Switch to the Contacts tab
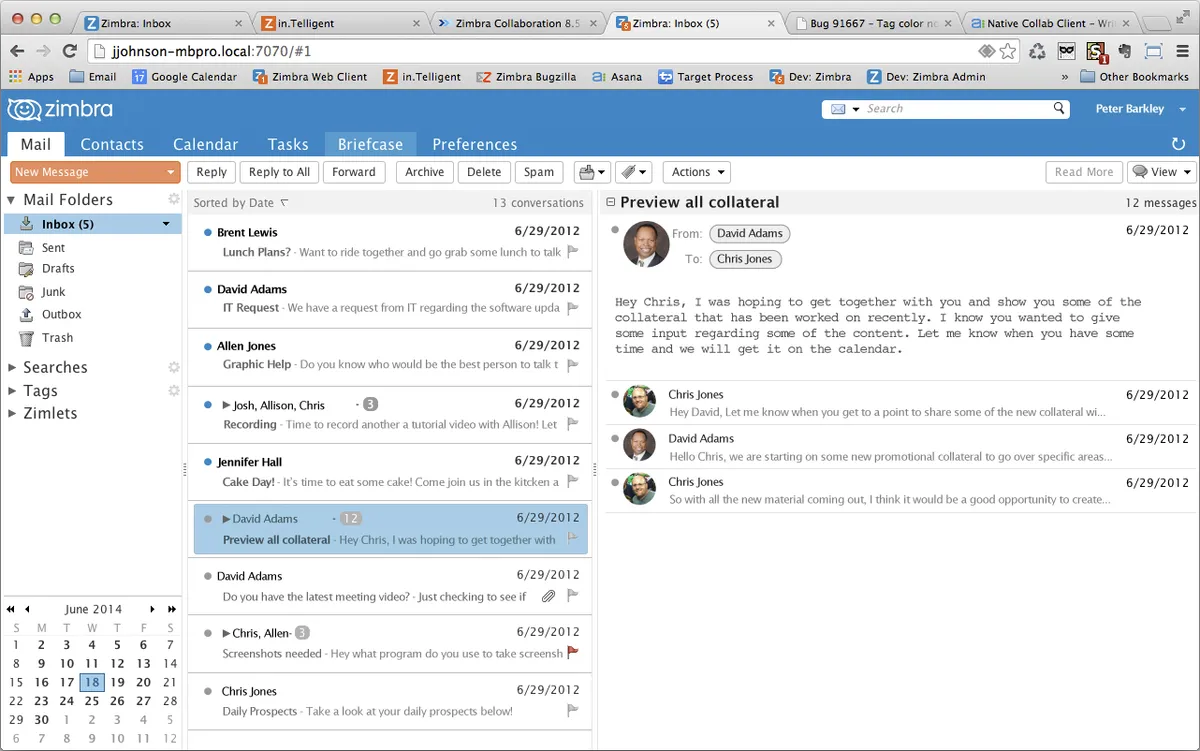Screen dimensions: 1200x751 pyautogui.click(x=112, y=144)
